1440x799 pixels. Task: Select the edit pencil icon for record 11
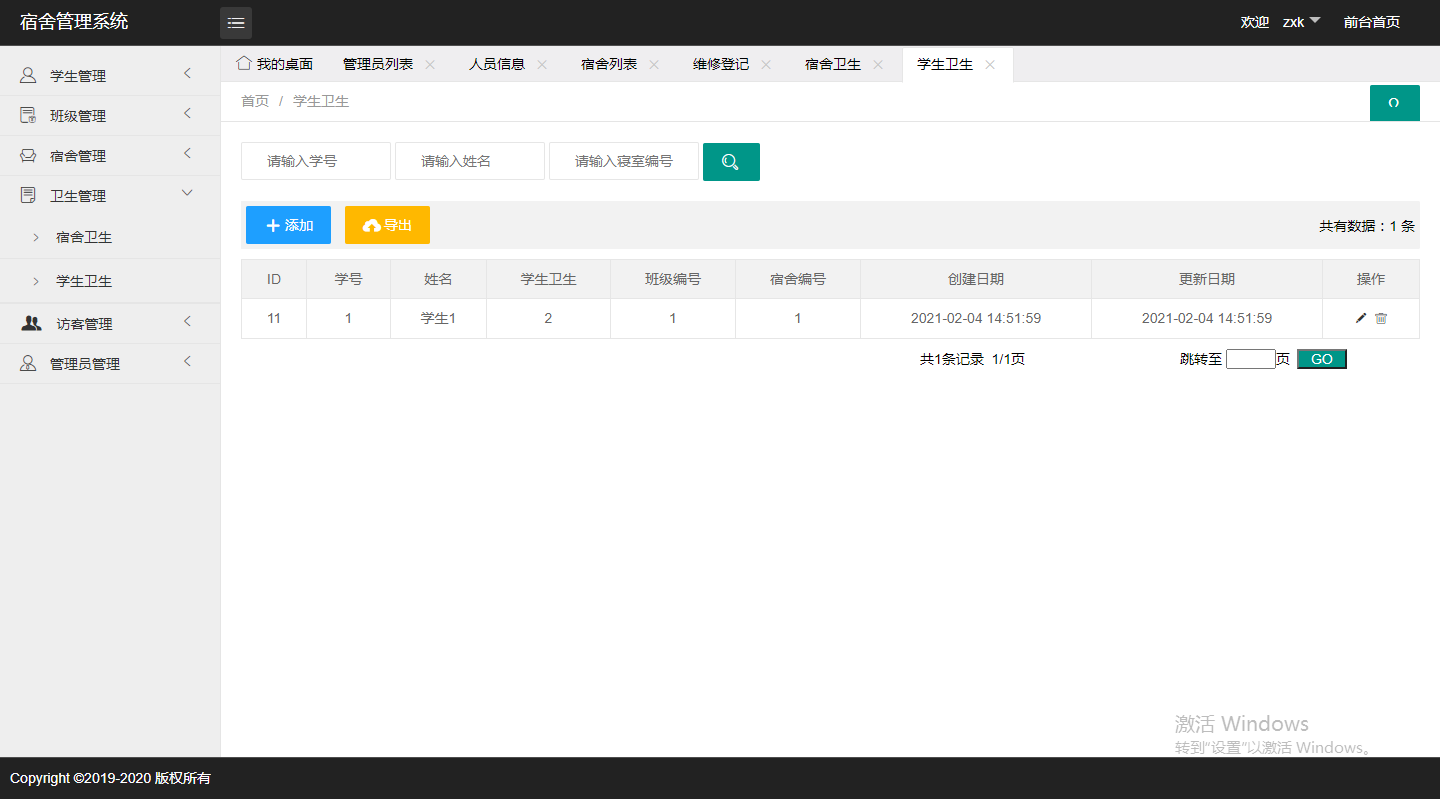point(1360,318)
